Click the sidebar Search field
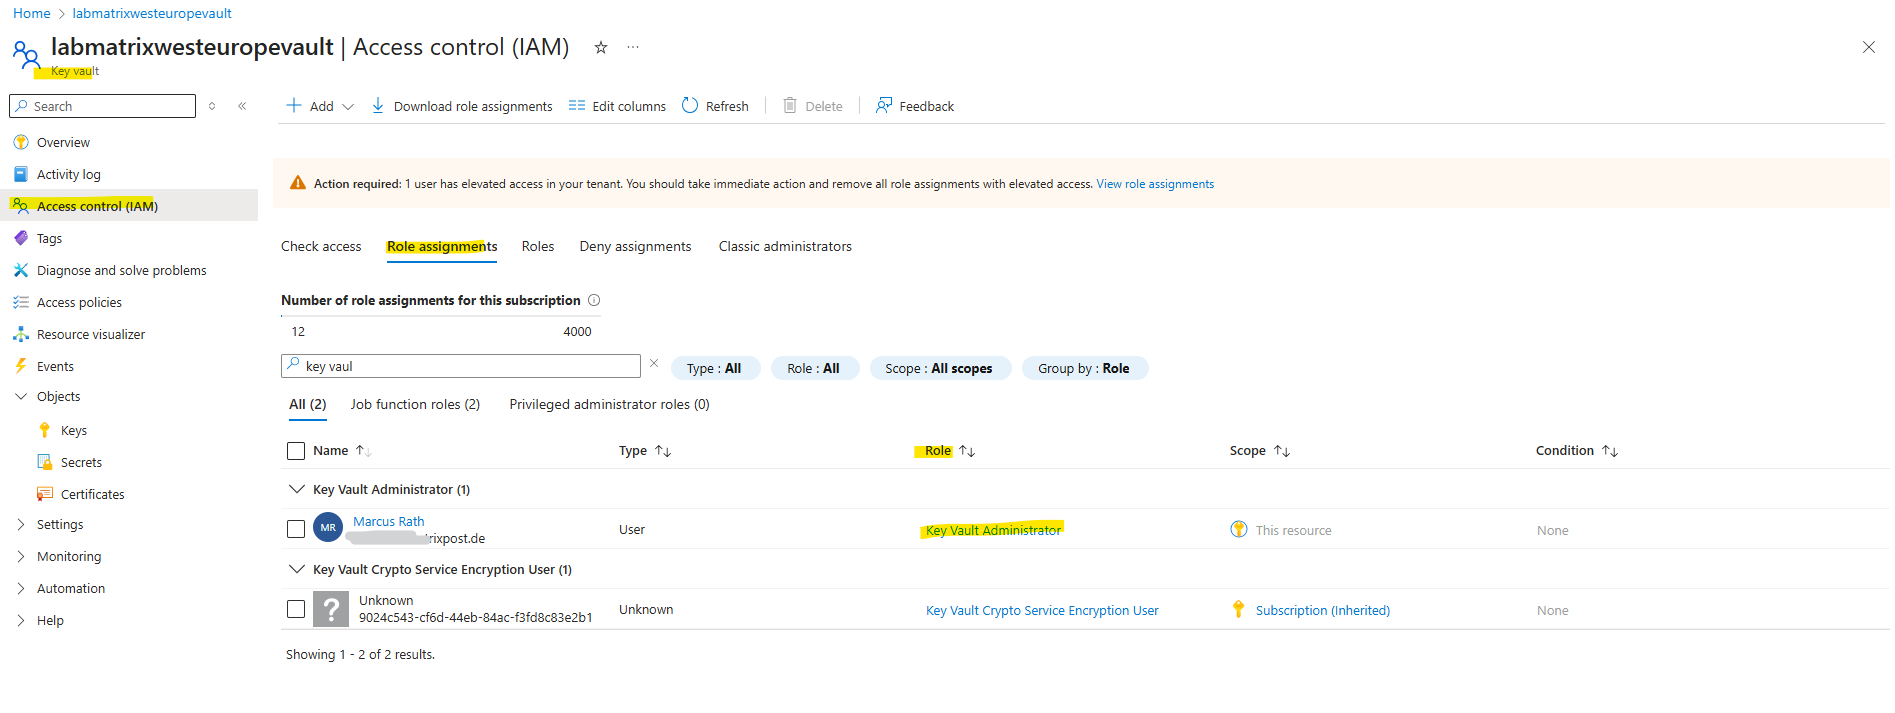 click(102, 106)
